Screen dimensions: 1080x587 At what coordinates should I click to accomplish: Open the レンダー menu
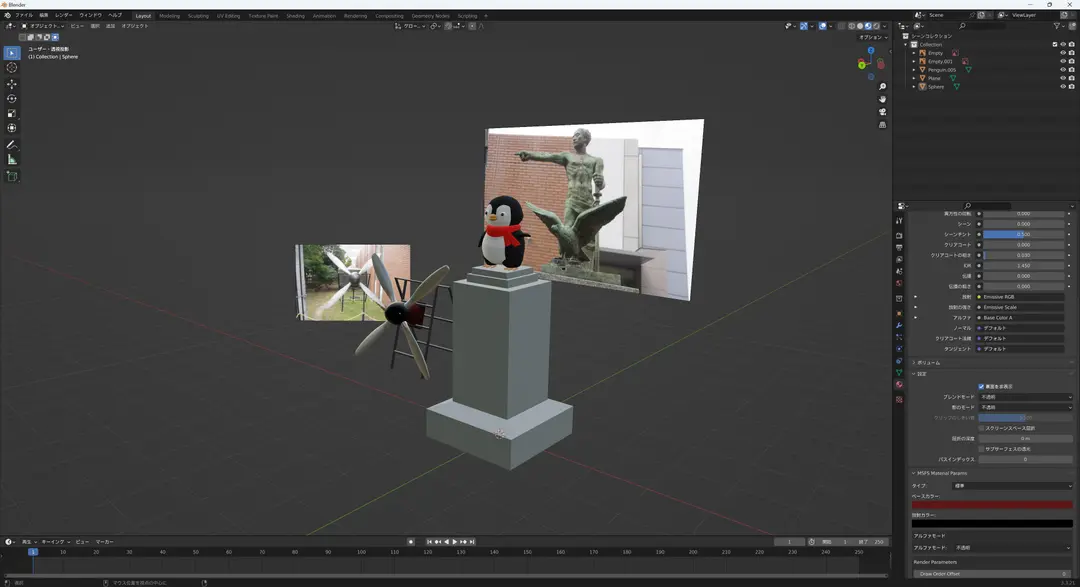point(63,15)
